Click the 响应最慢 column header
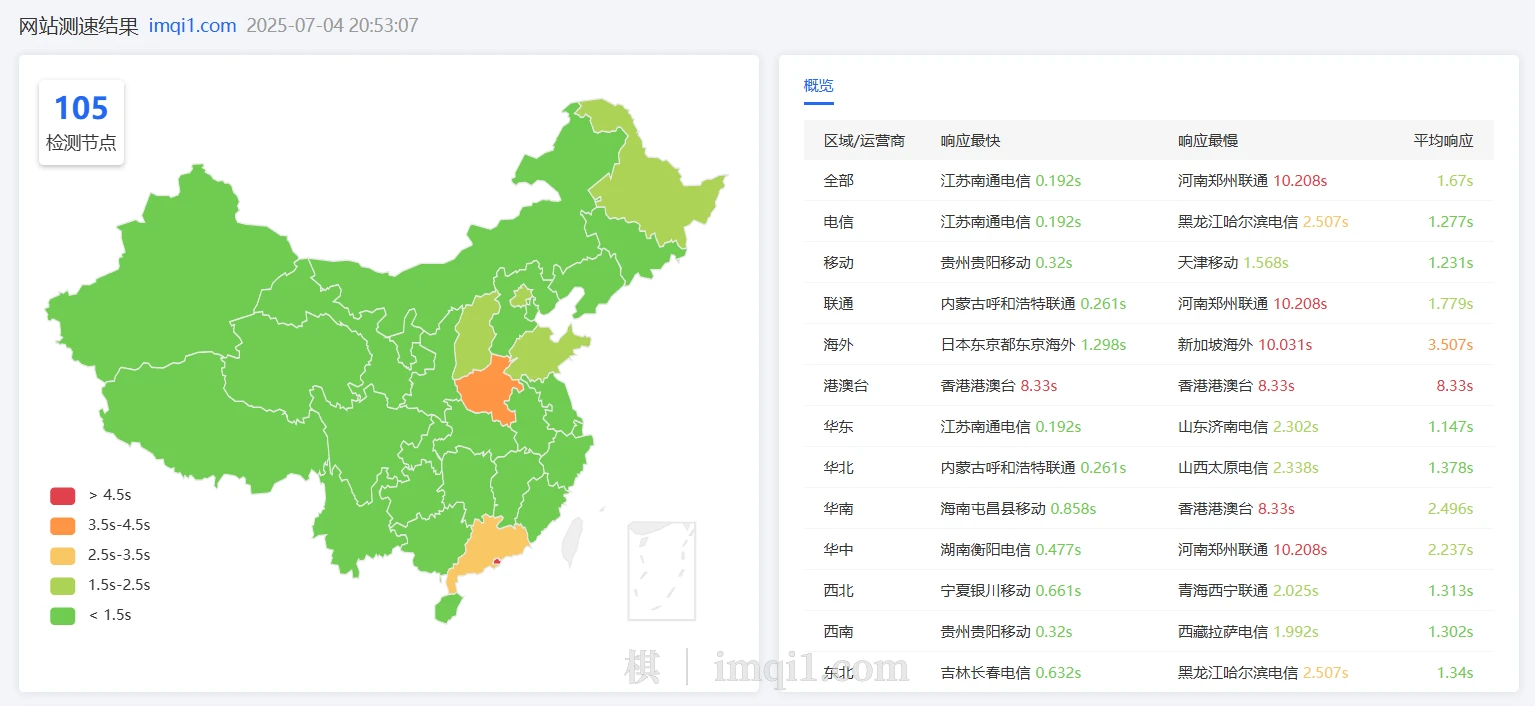This screenshot has width=1535, height=706. coord(1208,141)
